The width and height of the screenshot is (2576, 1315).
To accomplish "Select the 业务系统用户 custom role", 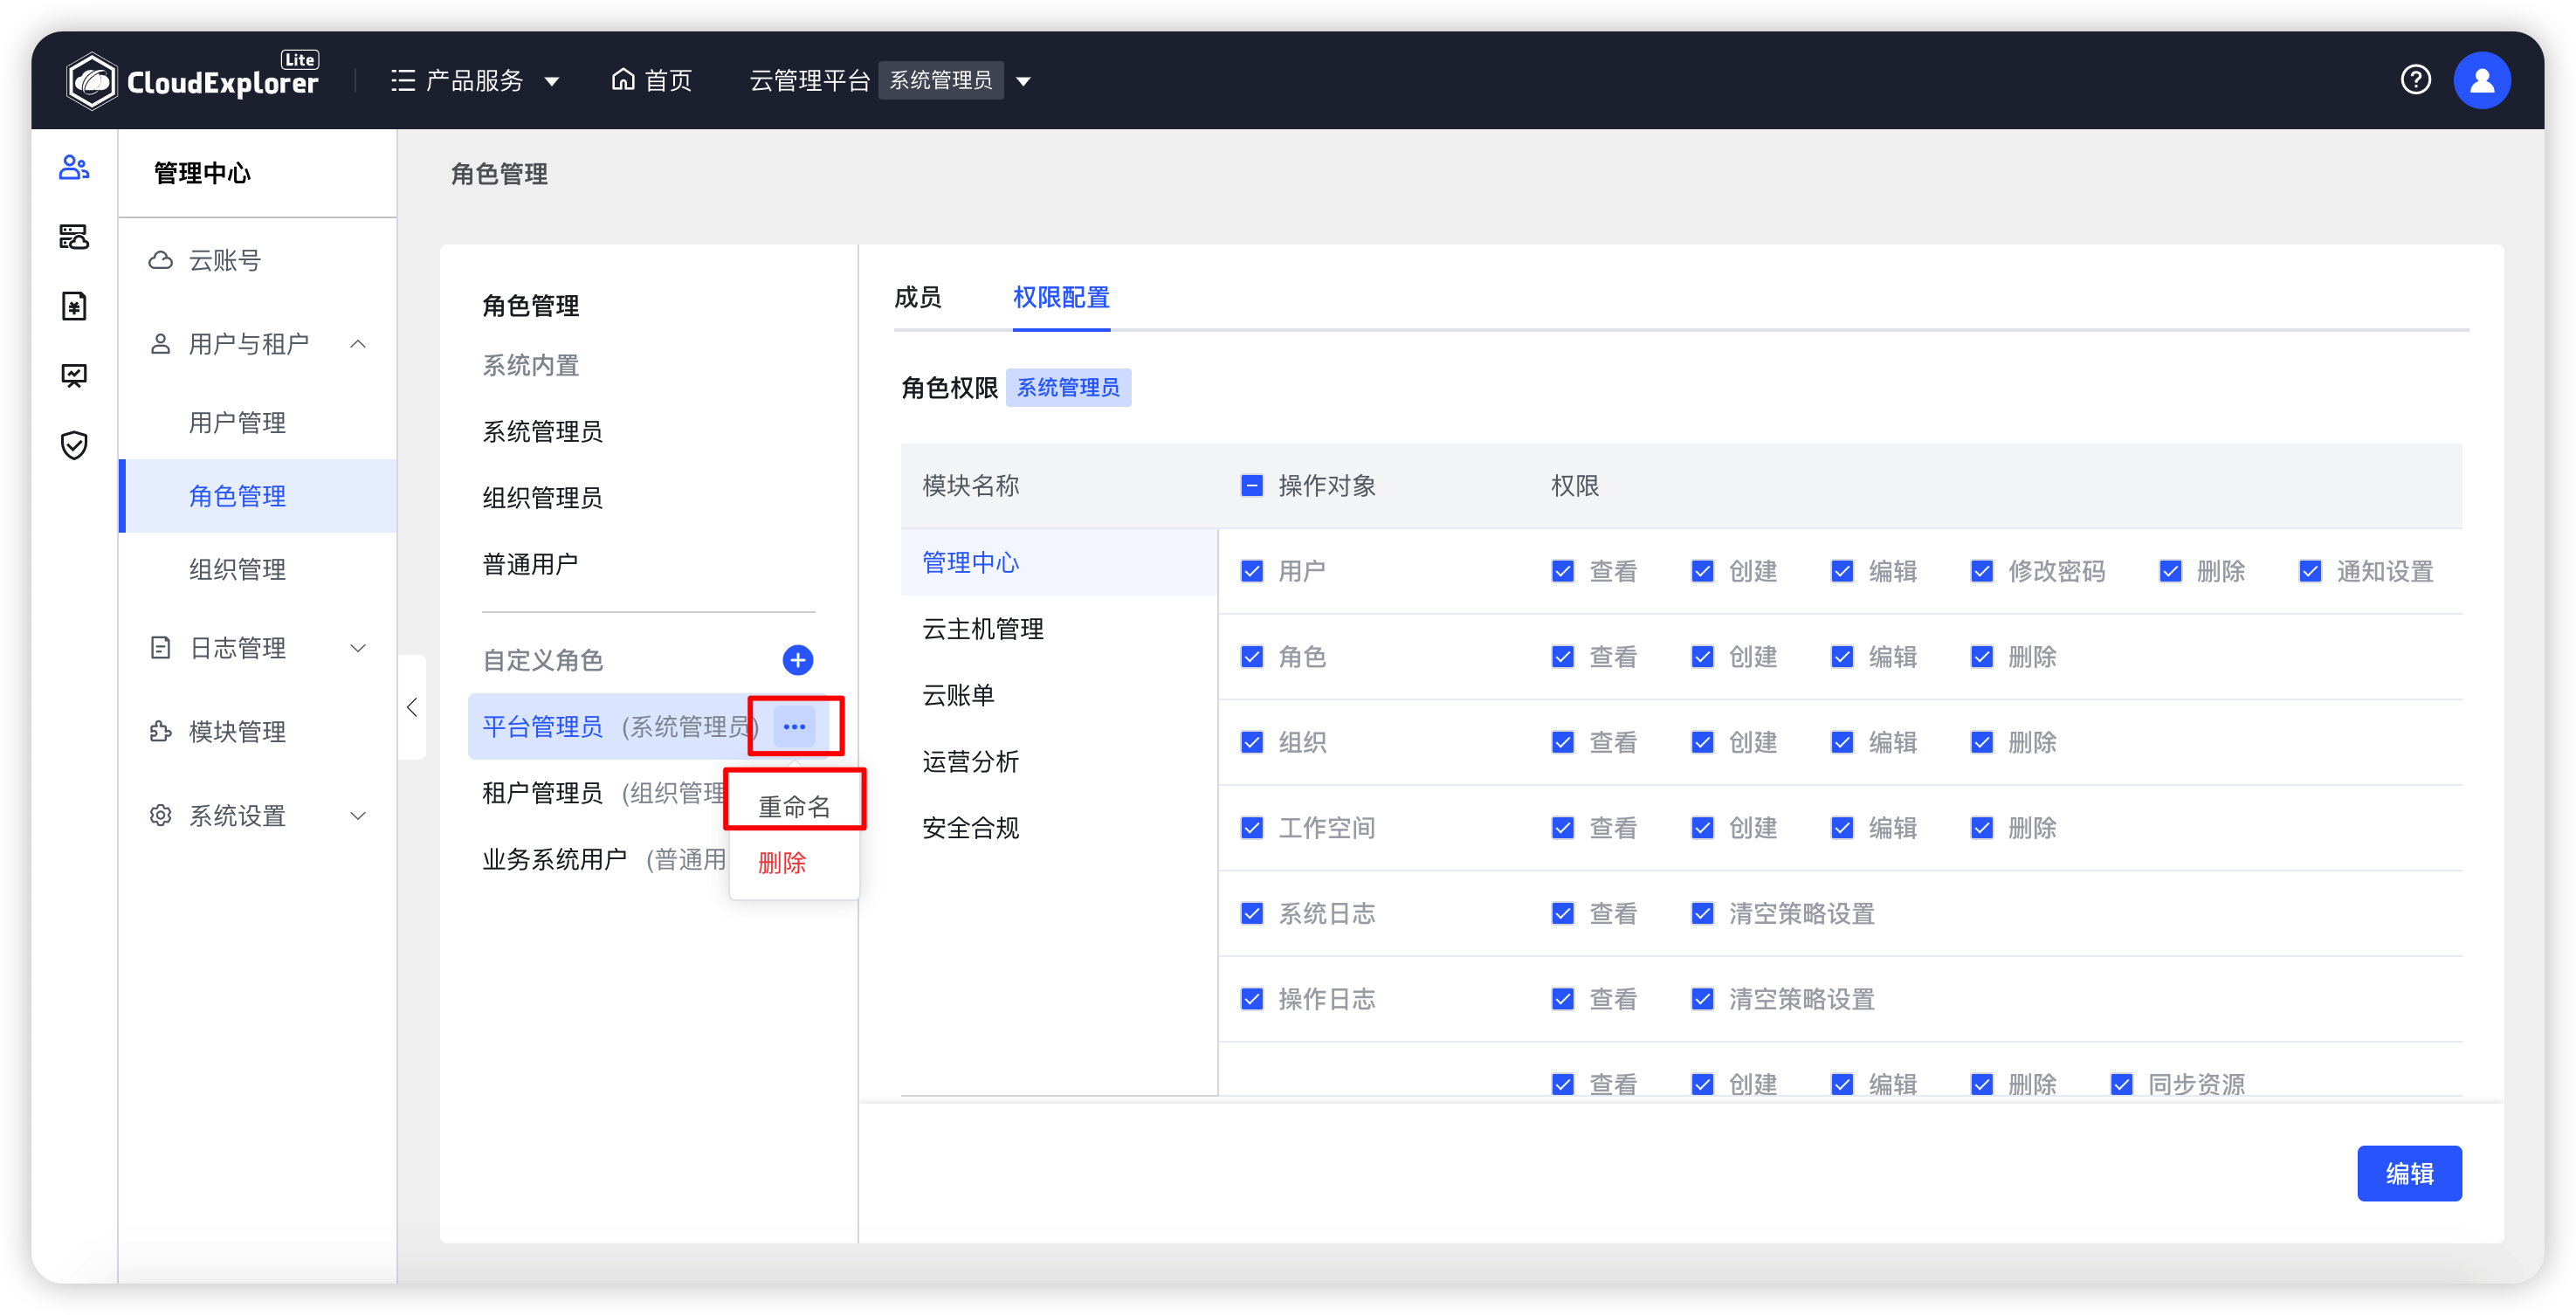I will tap(555, 859).
